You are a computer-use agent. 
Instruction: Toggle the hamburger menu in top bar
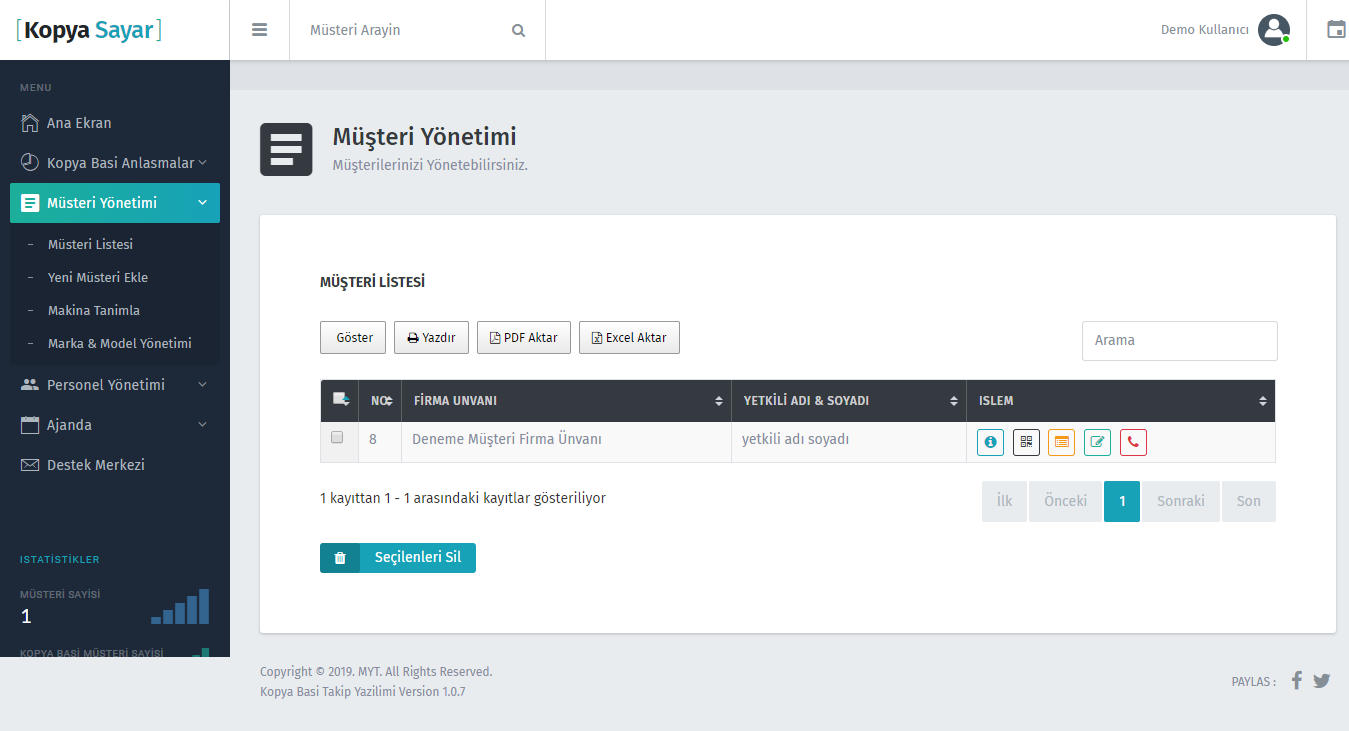pos(260,30)
